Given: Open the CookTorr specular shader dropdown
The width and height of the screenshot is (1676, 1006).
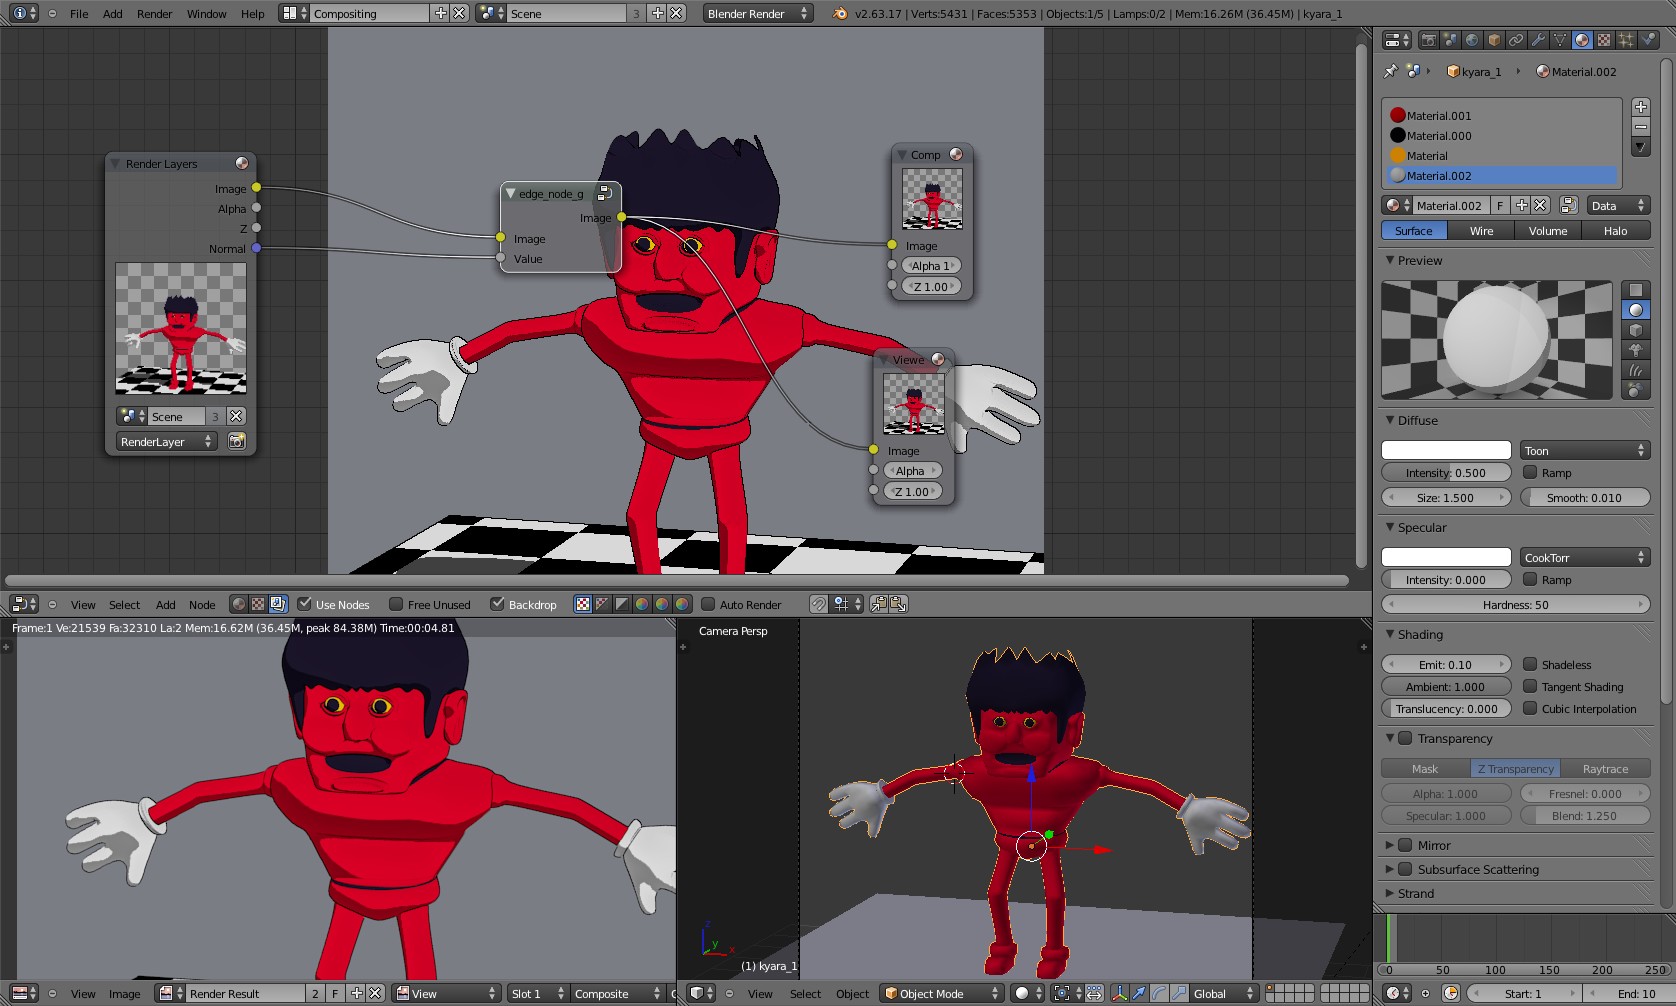Looking at the screenshot, I should coord(1585,557).
